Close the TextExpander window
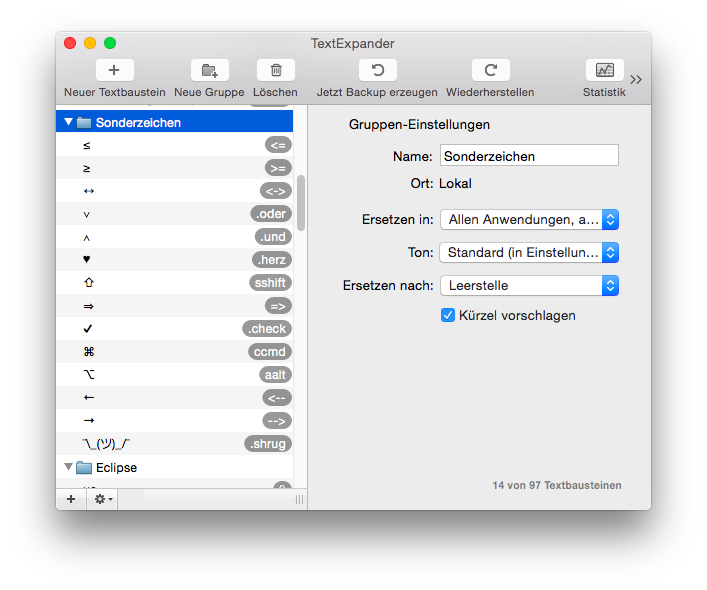 (70, 43)
